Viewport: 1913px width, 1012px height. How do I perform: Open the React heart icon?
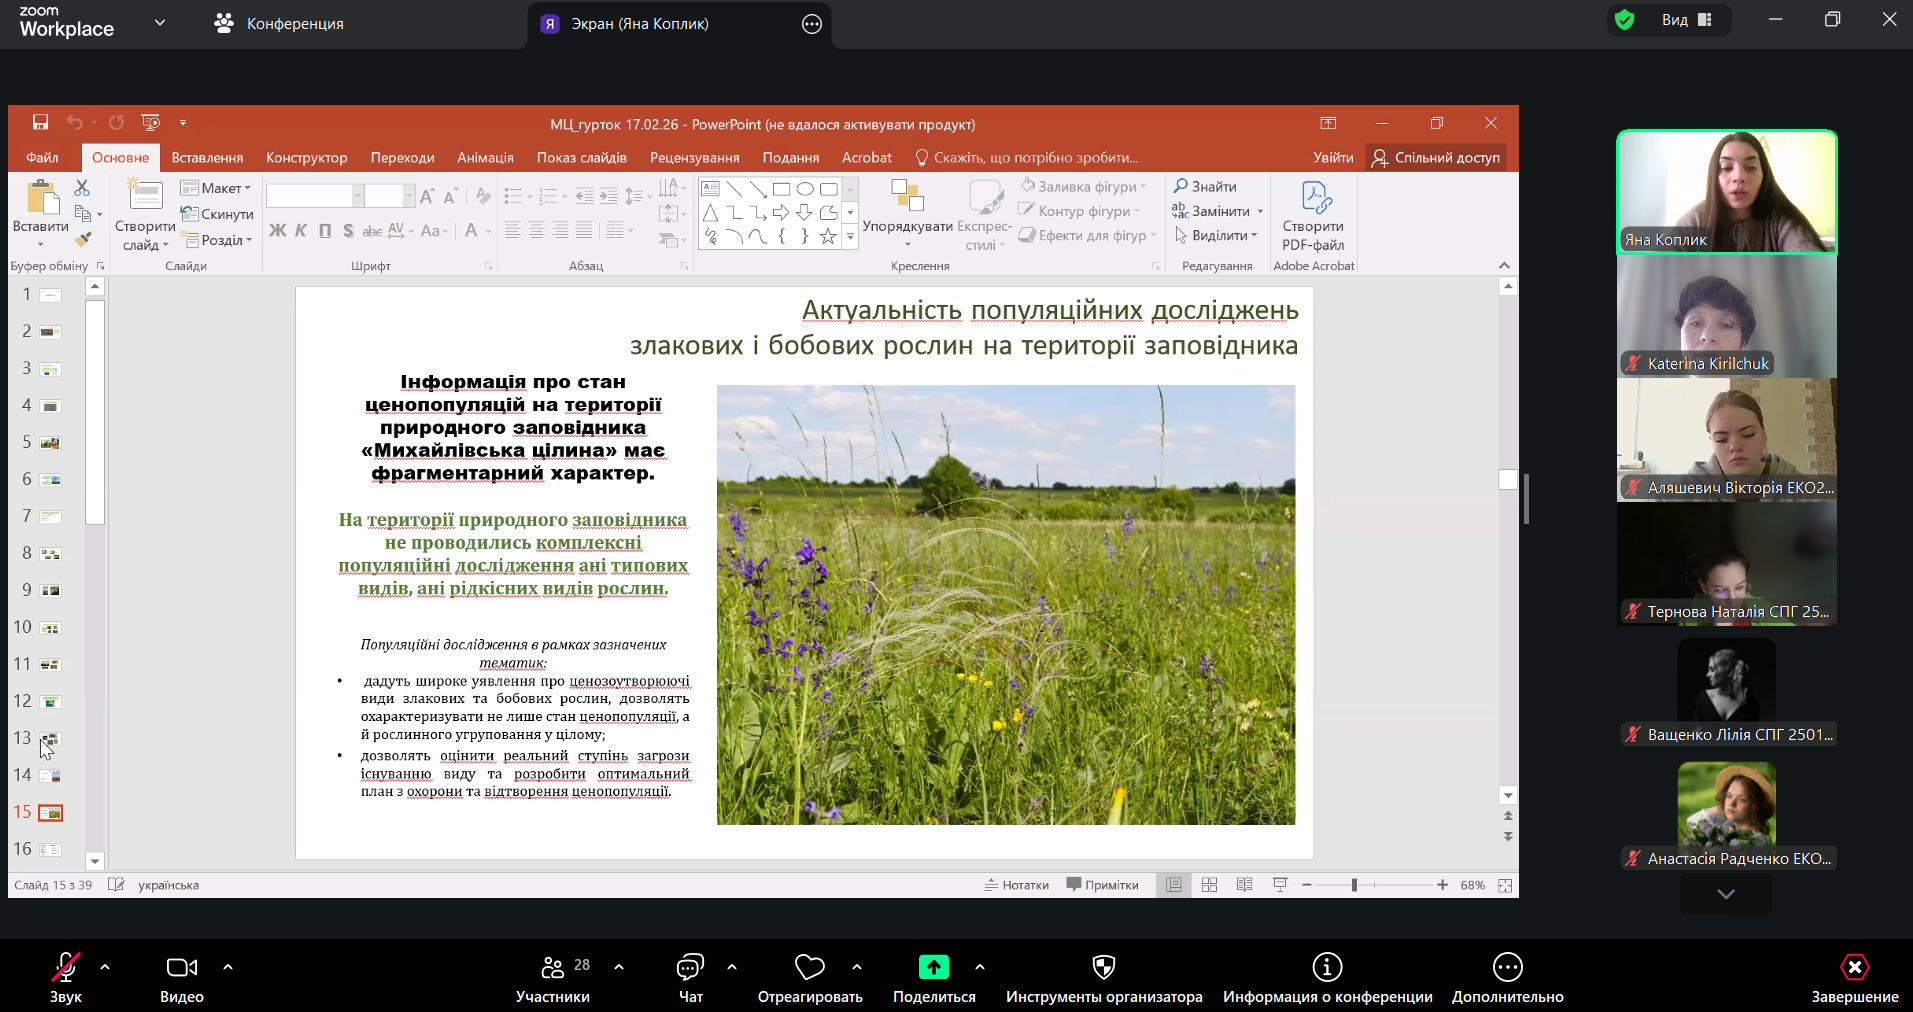(809, 967)
